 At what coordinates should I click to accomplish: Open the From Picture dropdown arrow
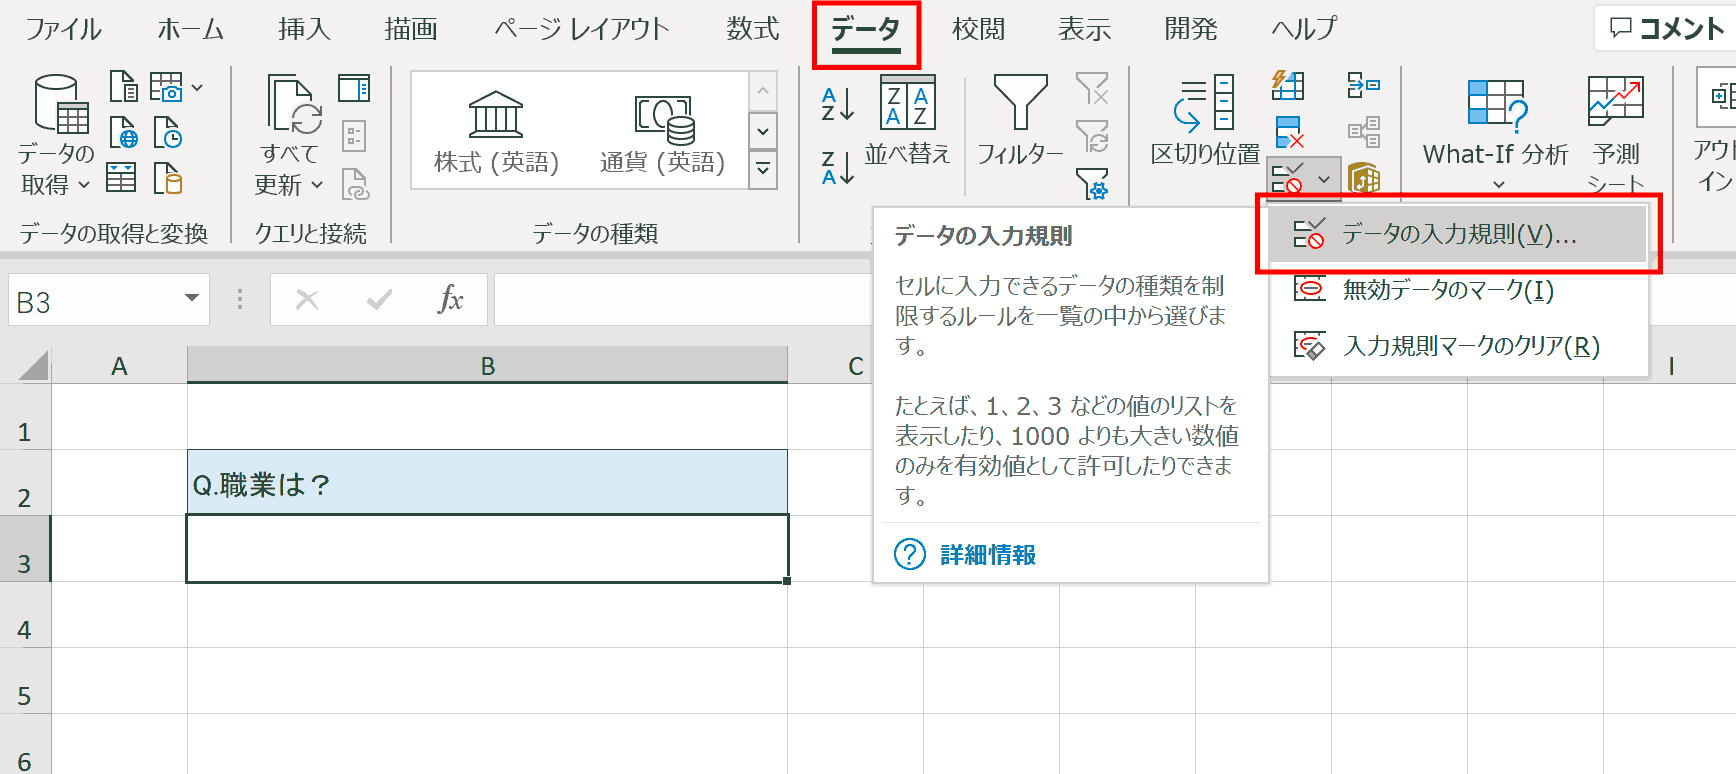pyautogui.click(x=197, y=88)
